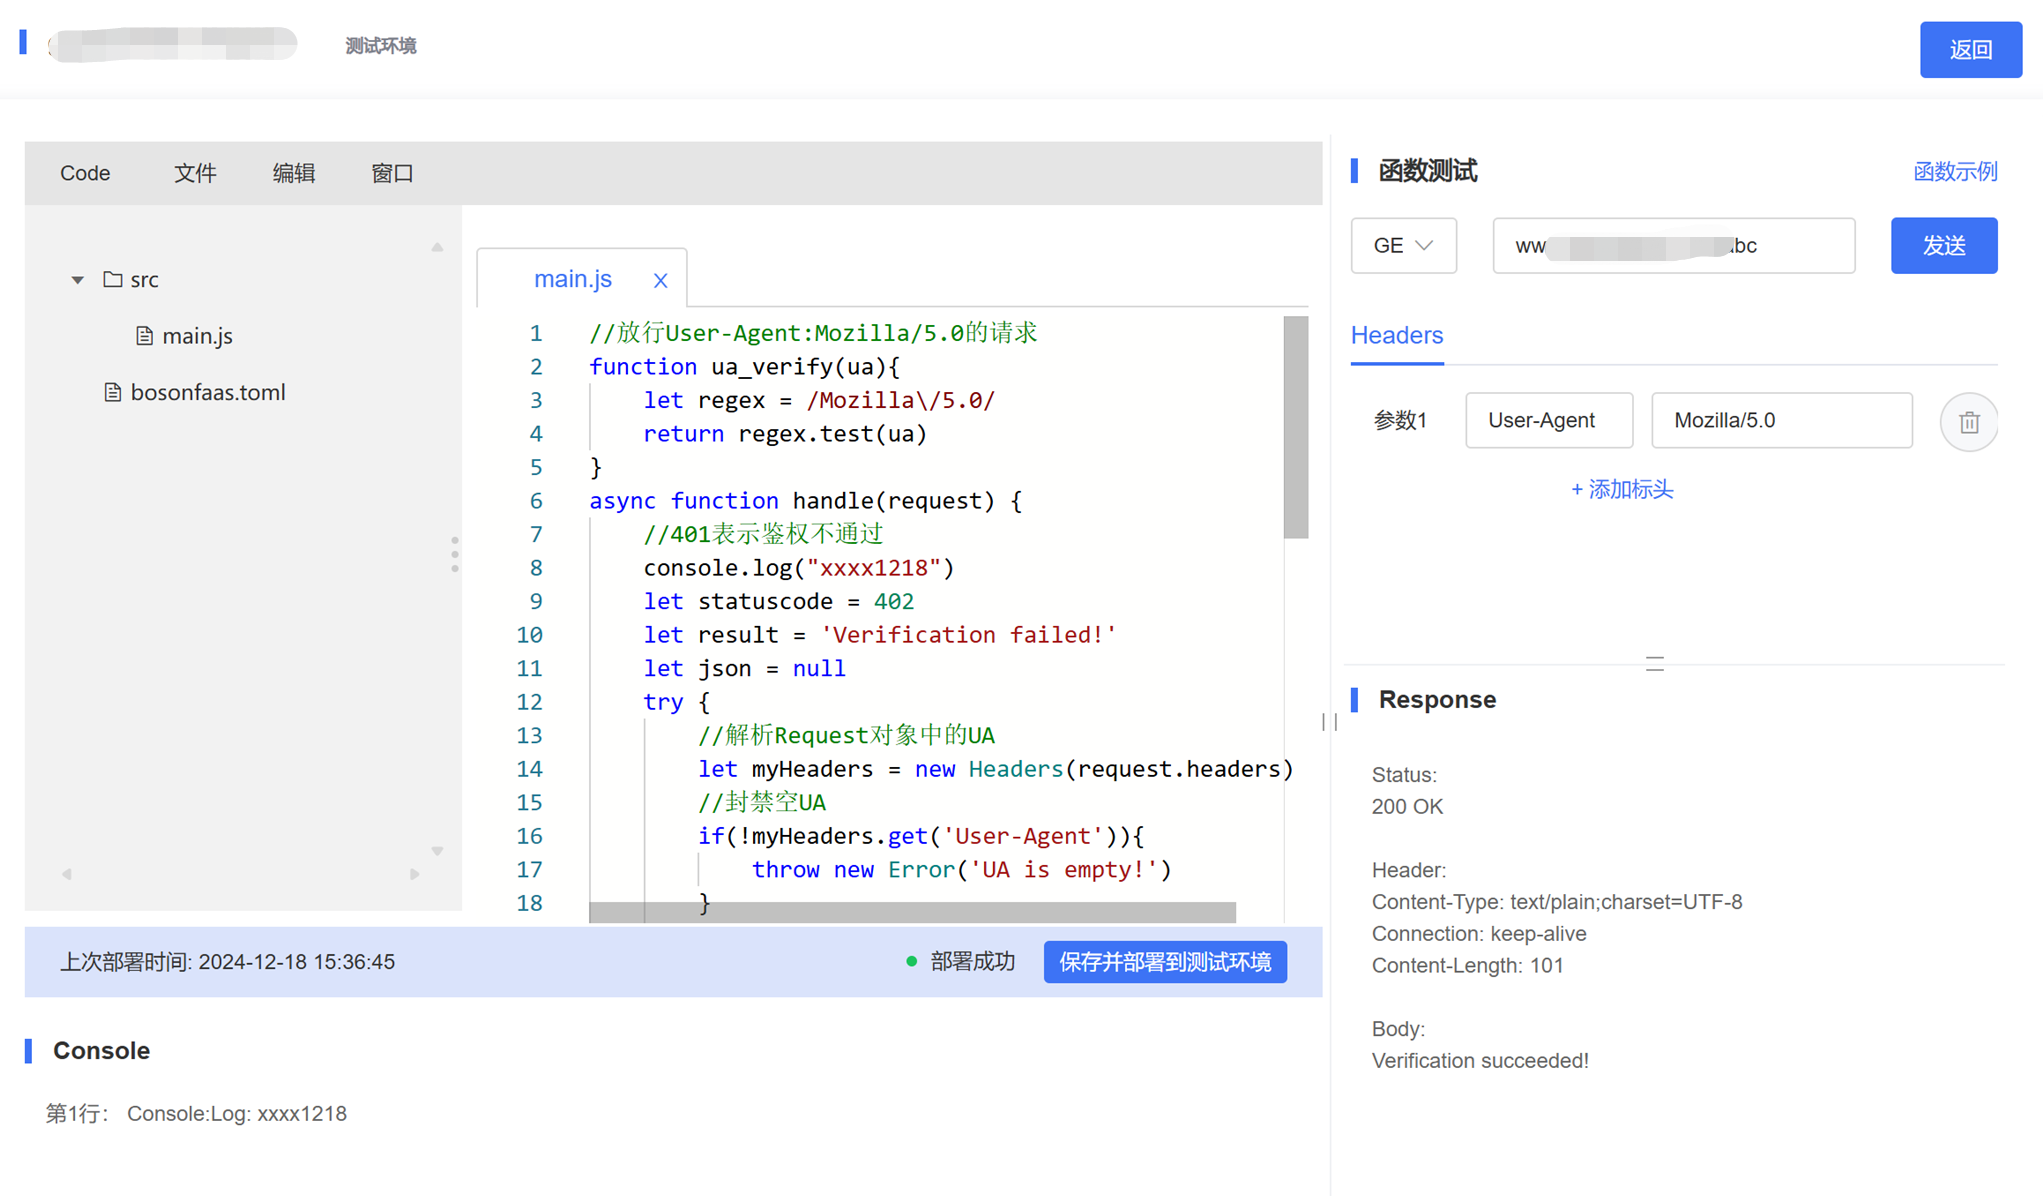Delete 参数1 header with trash icon
Viewport: 2043px width, 1196px height.
[1968, 422]
